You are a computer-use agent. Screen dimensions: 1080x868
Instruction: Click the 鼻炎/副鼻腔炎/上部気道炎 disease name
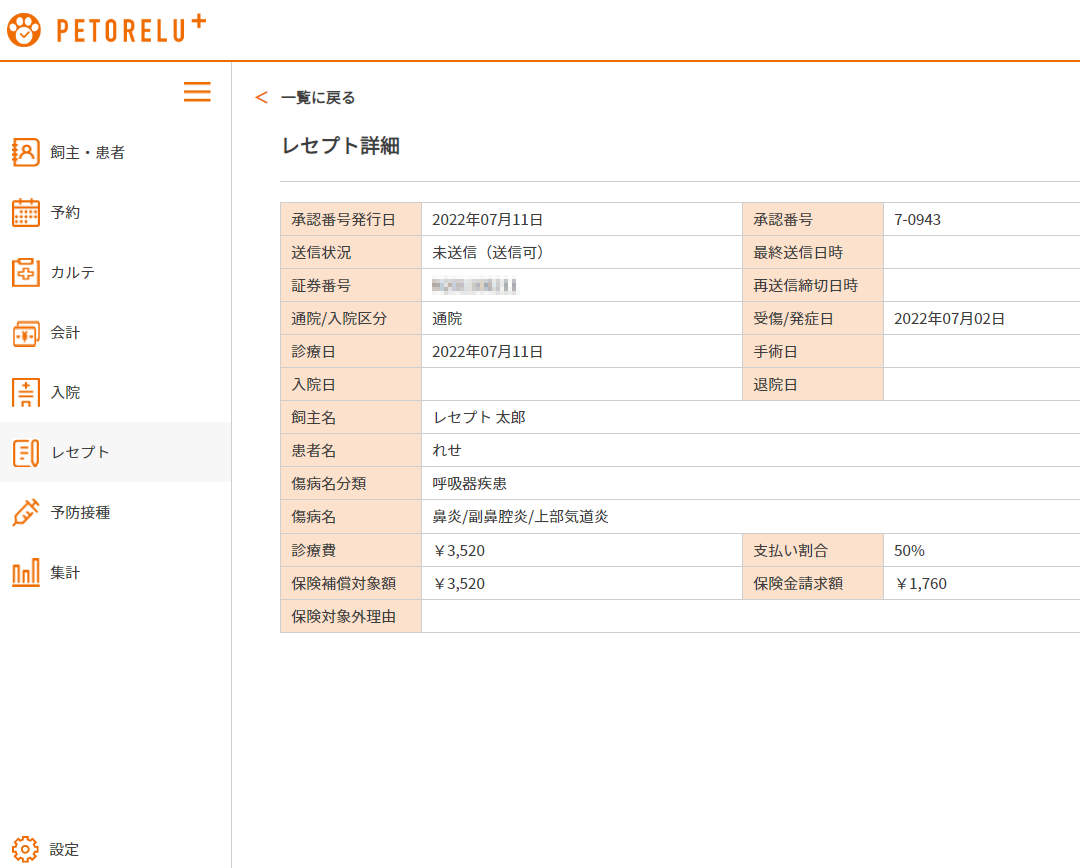coord(521,517)
